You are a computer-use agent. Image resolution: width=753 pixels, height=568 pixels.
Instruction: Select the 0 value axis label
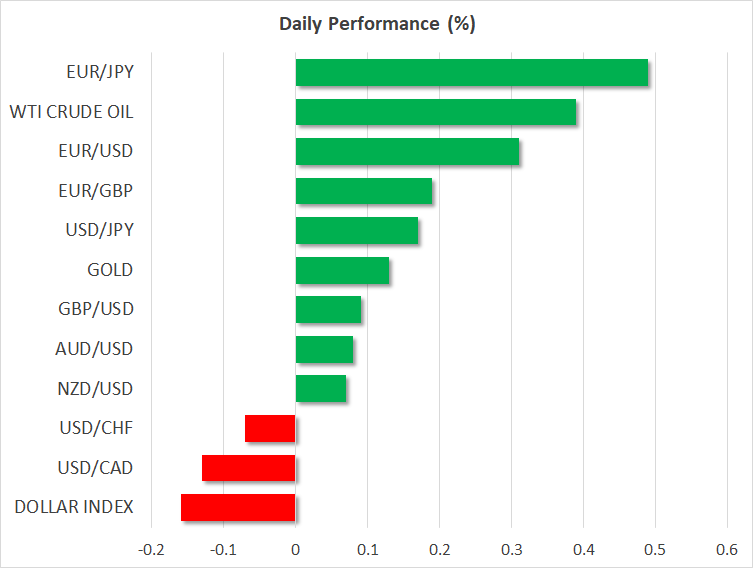pyautogui.click(x=295, y=549)
